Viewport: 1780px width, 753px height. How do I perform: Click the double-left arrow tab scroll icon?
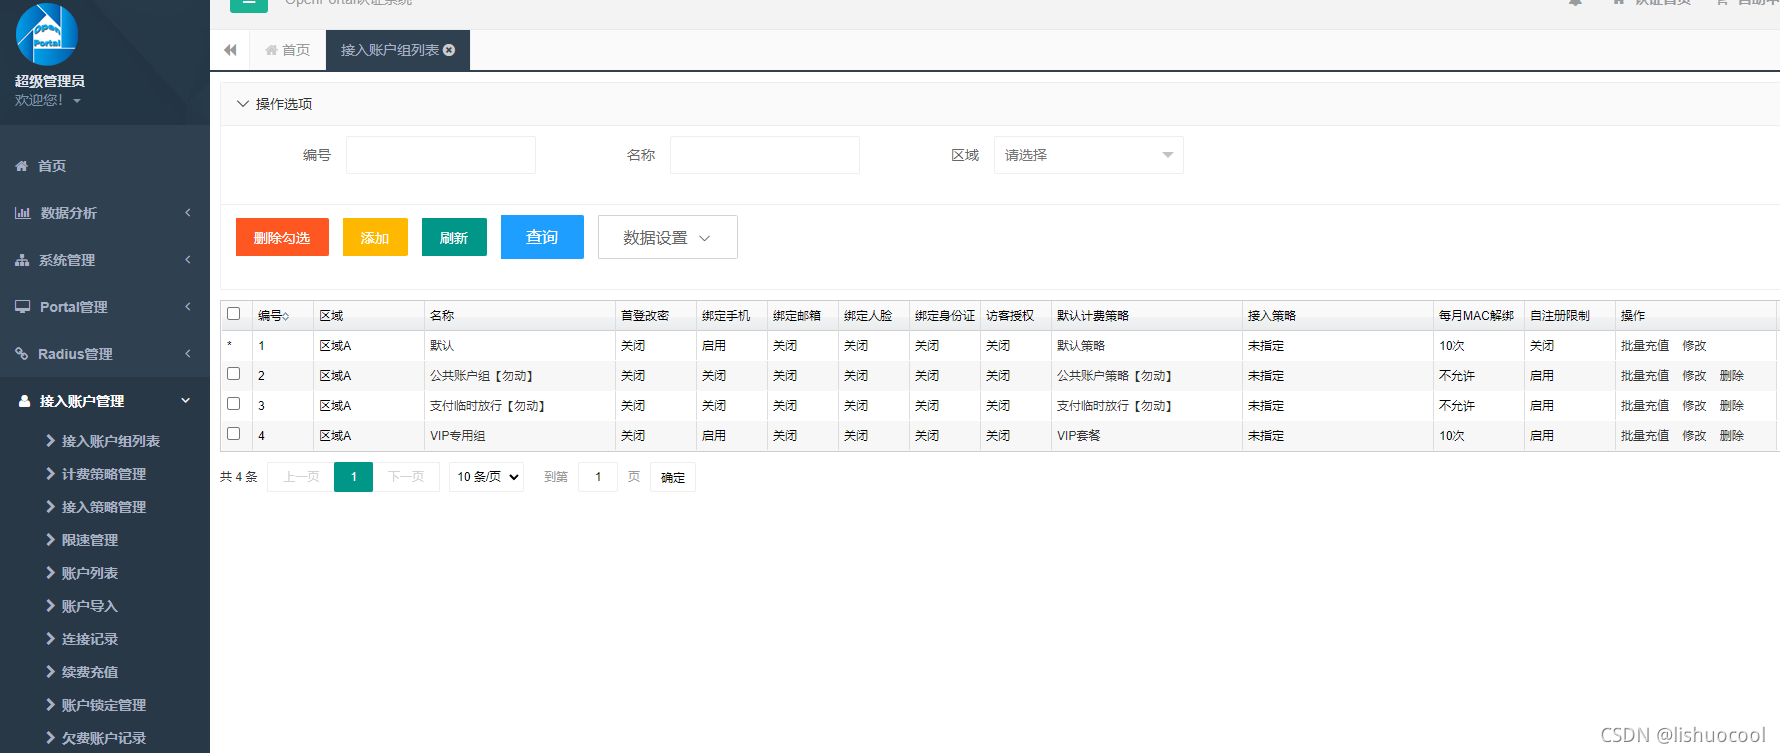click(231, 50)
